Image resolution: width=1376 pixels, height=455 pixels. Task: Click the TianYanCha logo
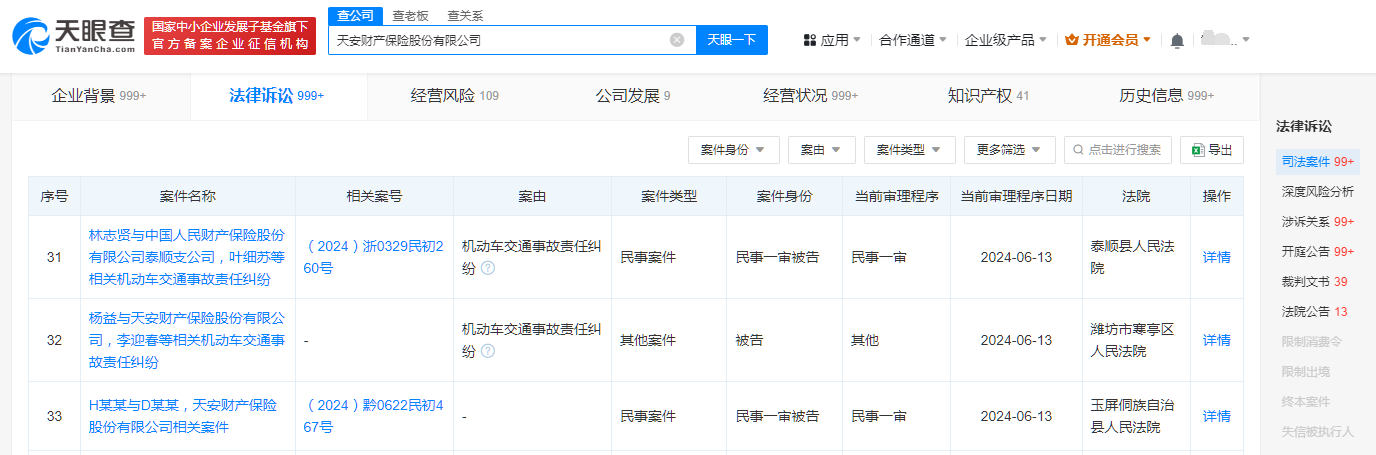click(x=75, y=35)
